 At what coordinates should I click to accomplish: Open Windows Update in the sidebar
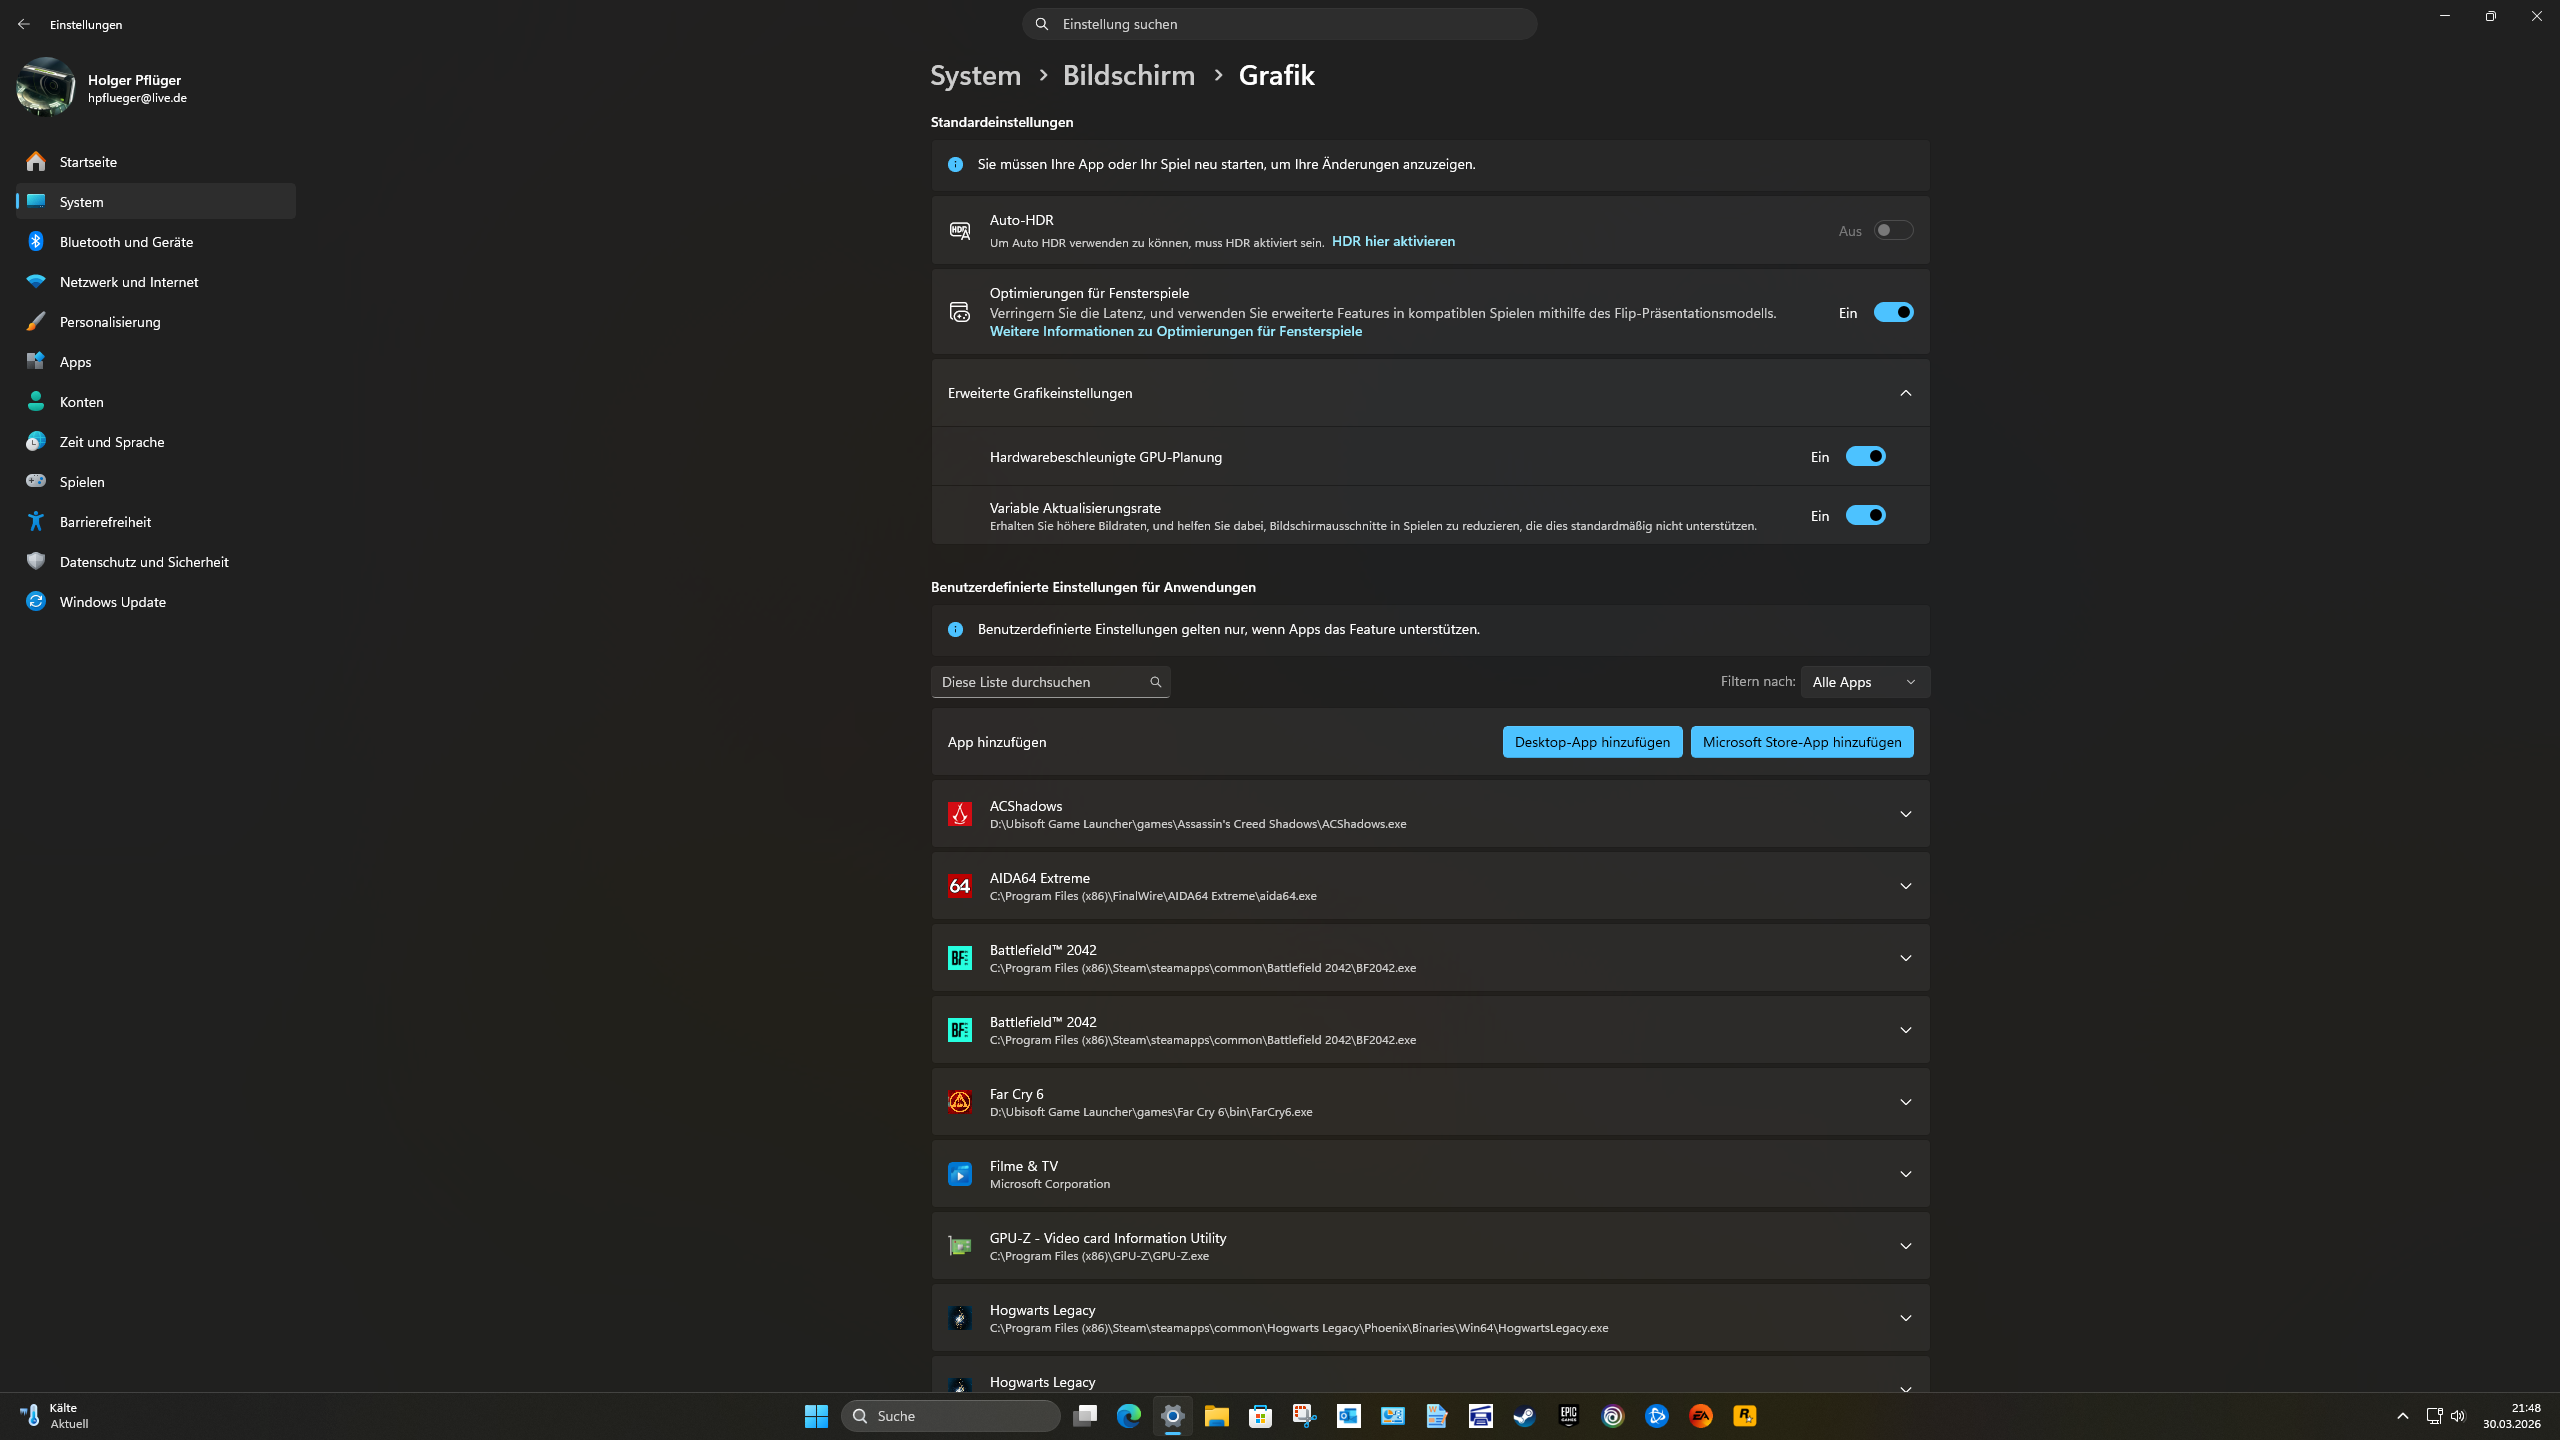pyautogui.click(x=111, y=601)
